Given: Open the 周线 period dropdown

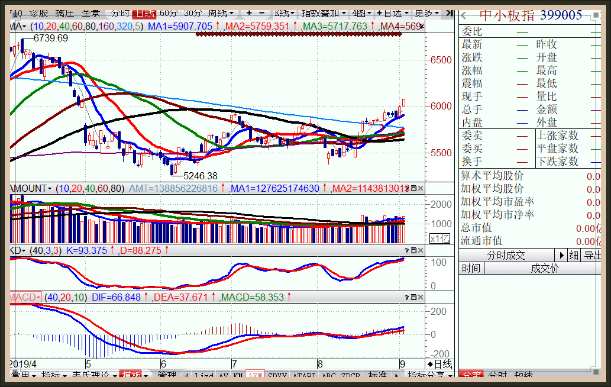Looking at the screenshot, I should 221,14.
